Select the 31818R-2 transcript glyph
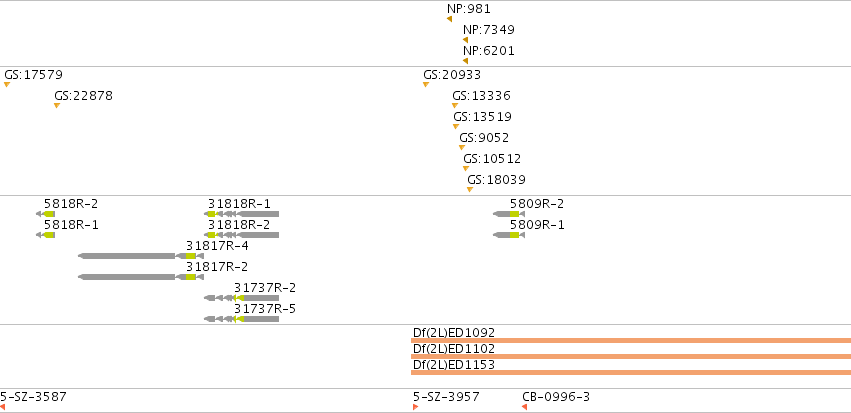This screenshot has width=851, height=413. point(243,235)
